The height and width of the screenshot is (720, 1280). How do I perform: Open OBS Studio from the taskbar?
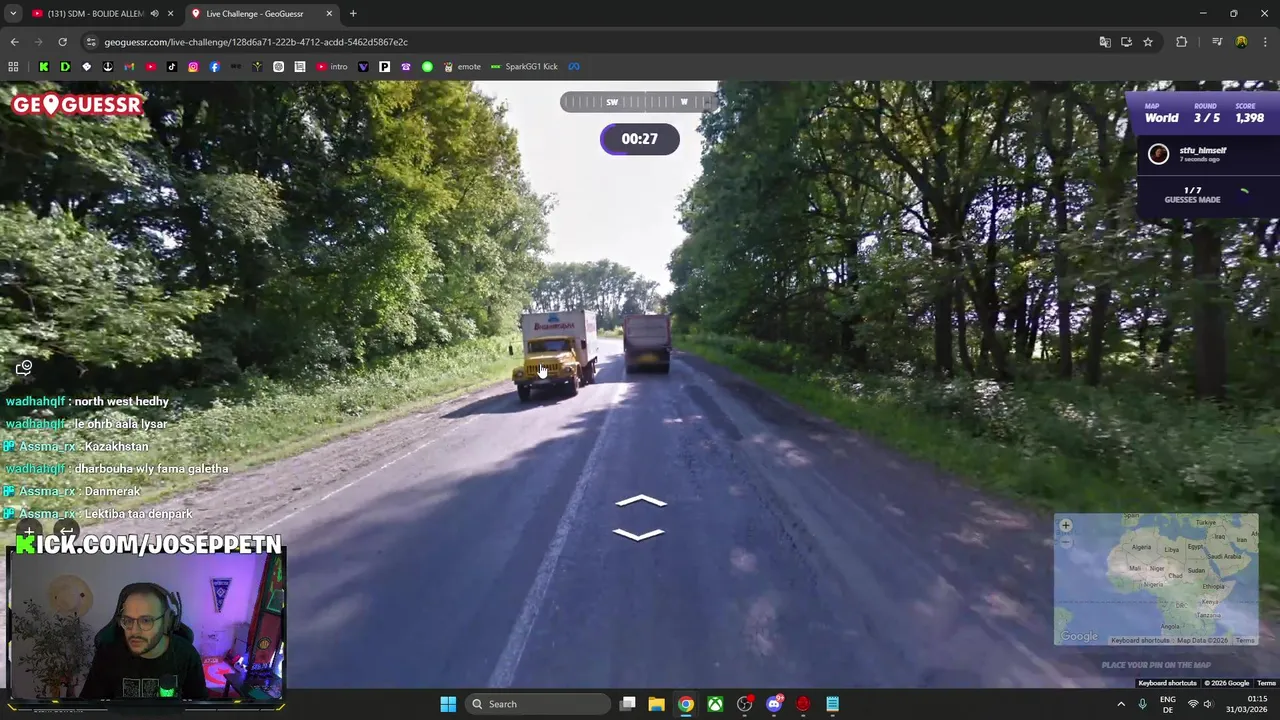coord(744,704)
